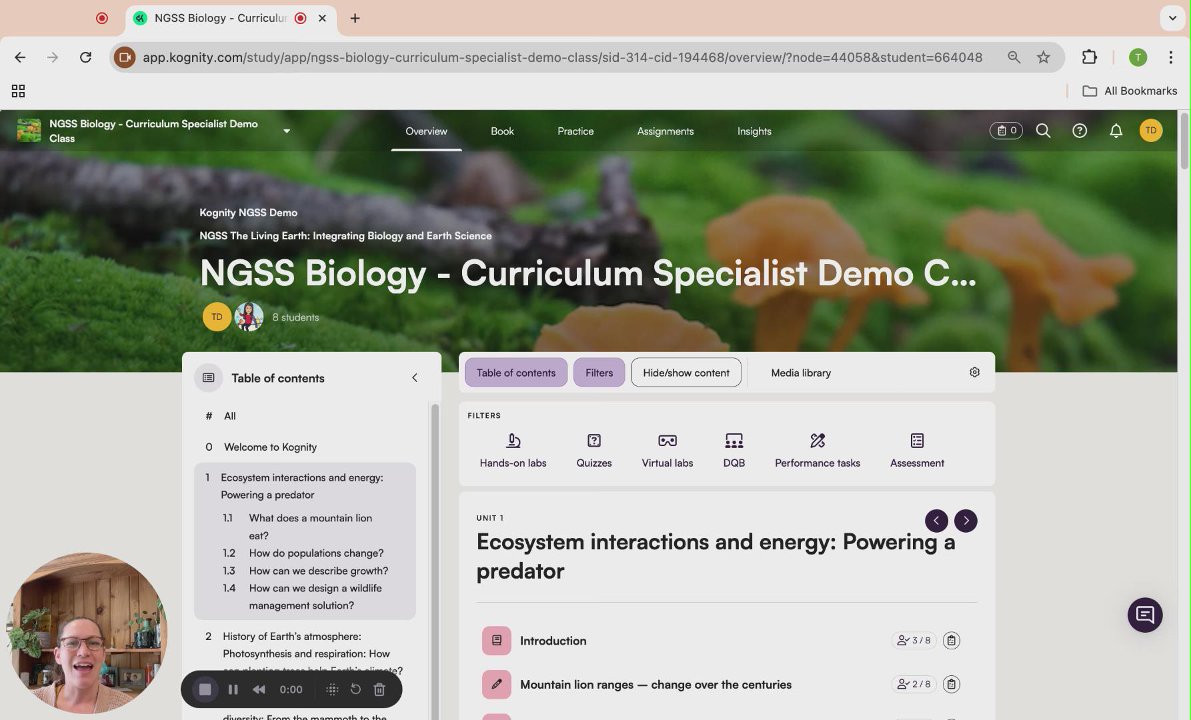
Task: Open the class switcher dropdown arrow
Action: (x=286, y=131)
